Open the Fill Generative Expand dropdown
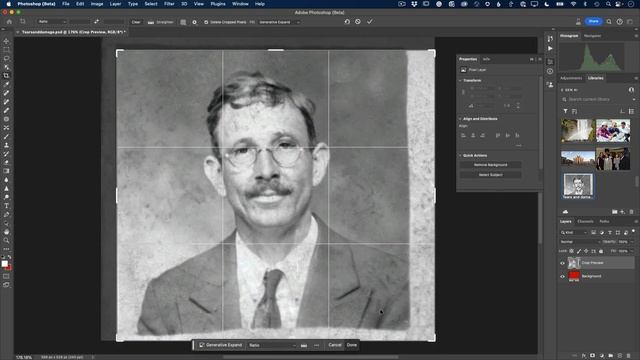640x360 pixels. (280, 22)
